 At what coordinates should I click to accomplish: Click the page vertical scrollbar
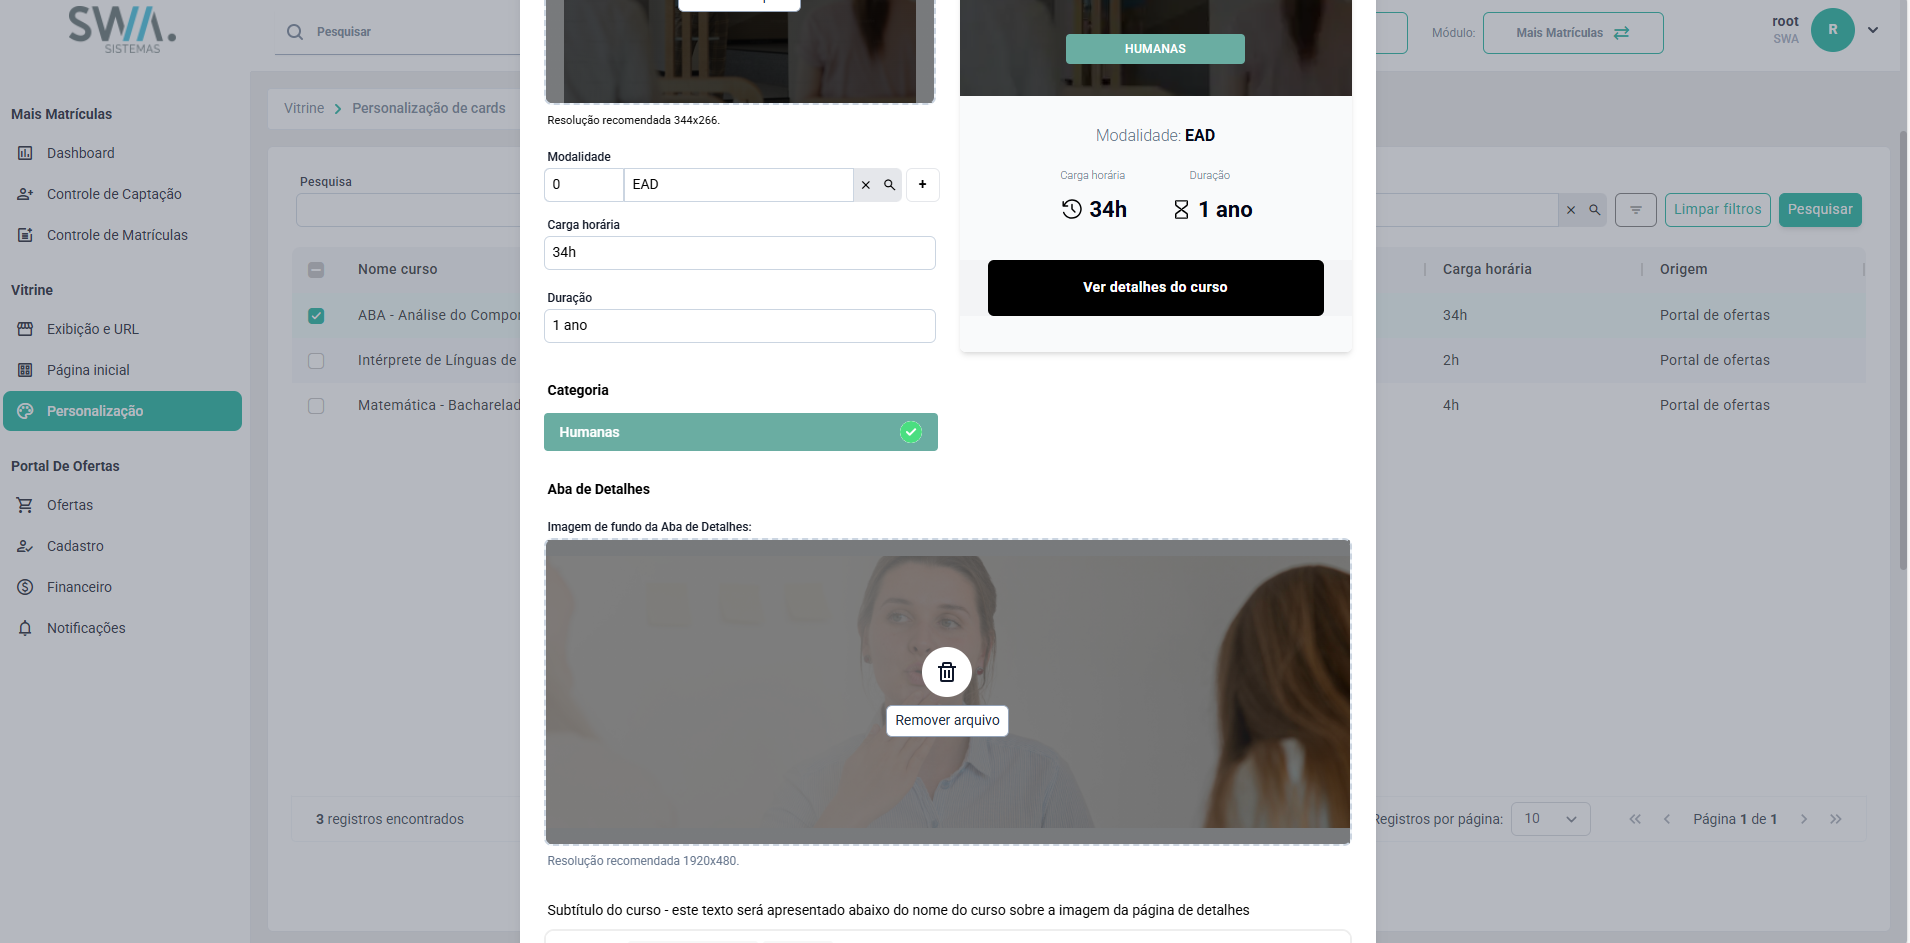click(x=1903, y=350)
